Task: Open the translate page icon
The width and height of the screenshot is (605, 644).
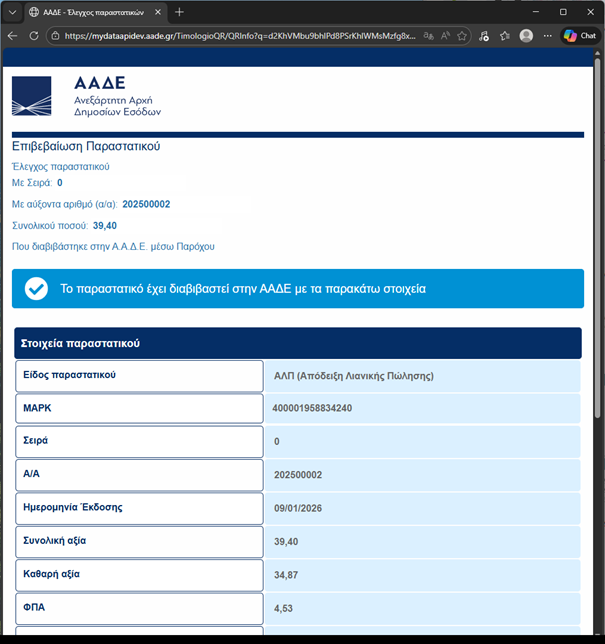Action: 428,36
